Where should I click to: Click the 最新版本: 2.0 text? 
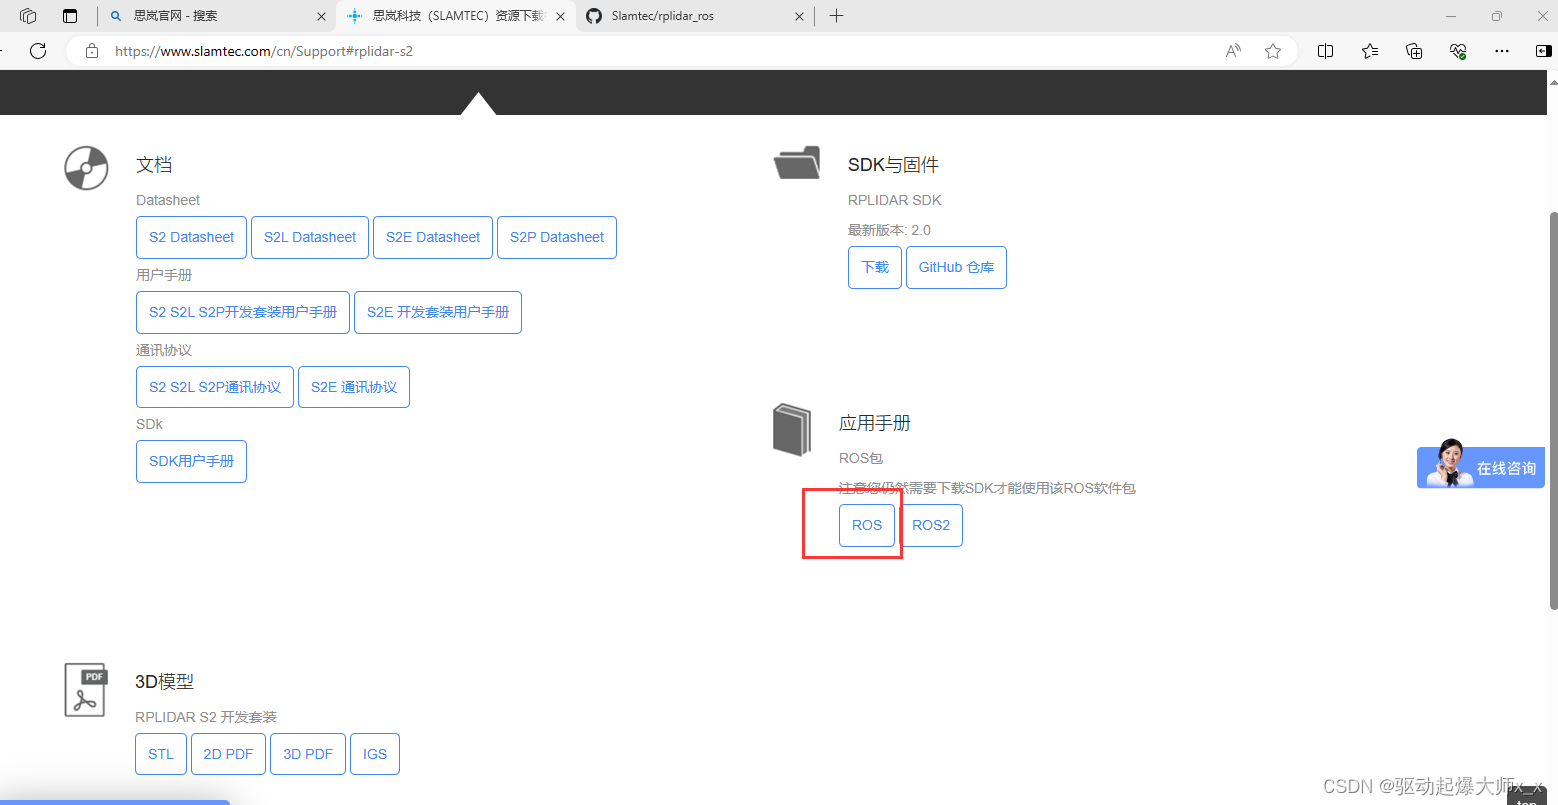coord(889,230)
